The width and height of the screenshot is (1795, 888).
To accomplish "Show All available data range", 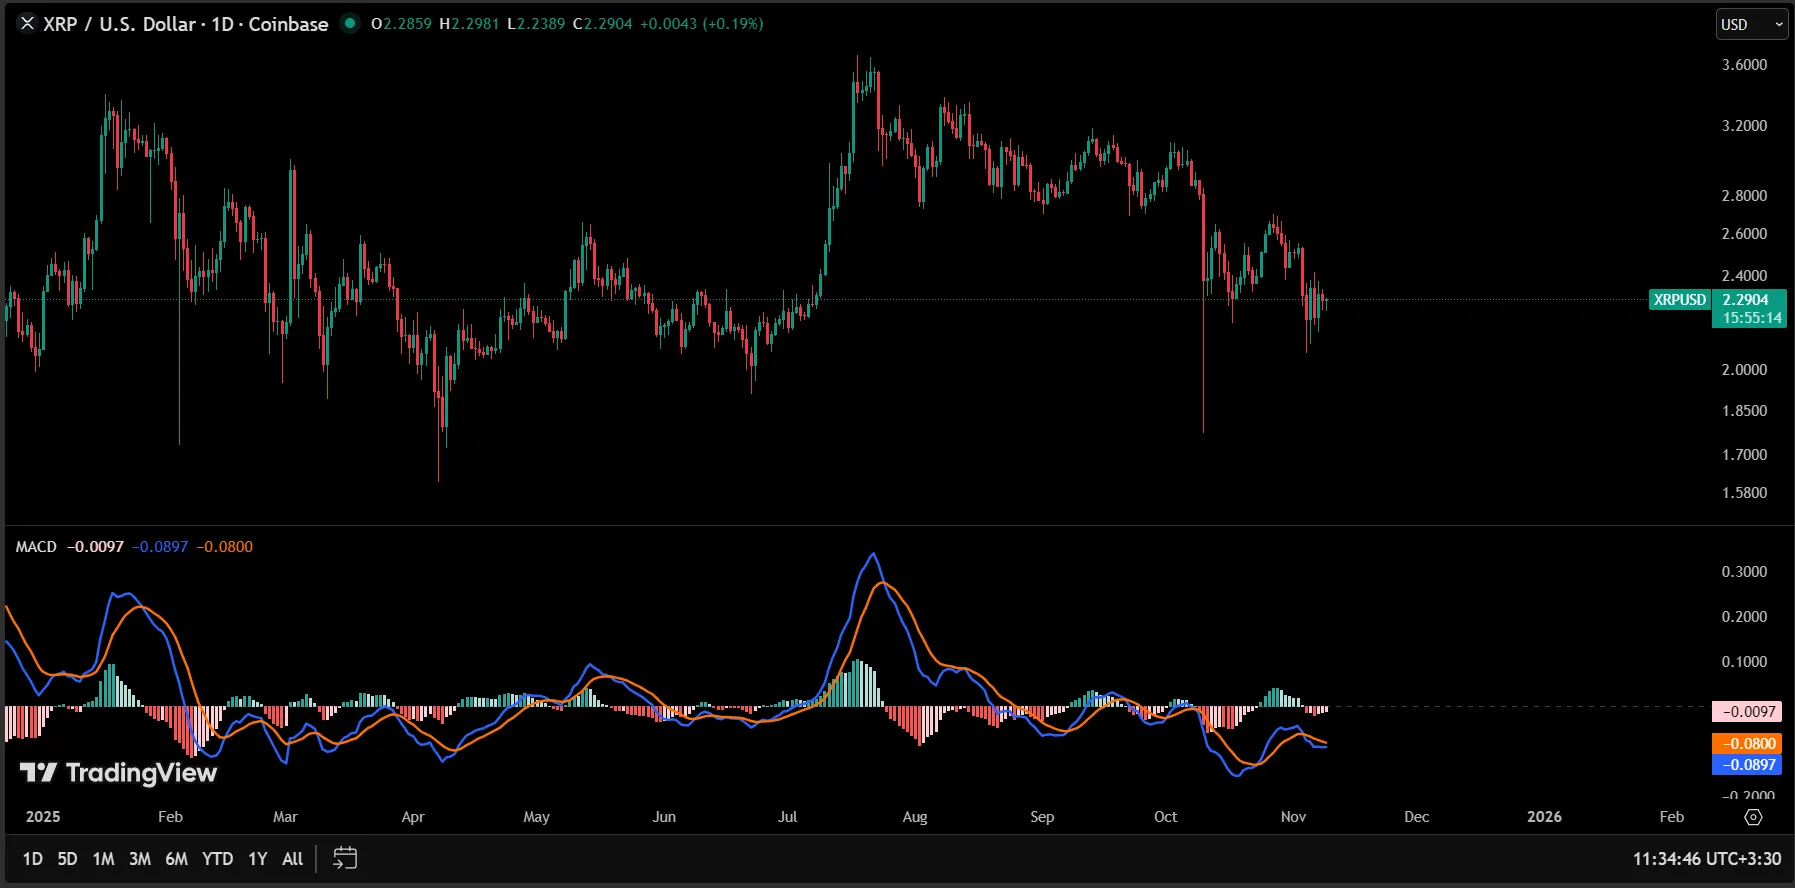I will (x=292, y=859).
